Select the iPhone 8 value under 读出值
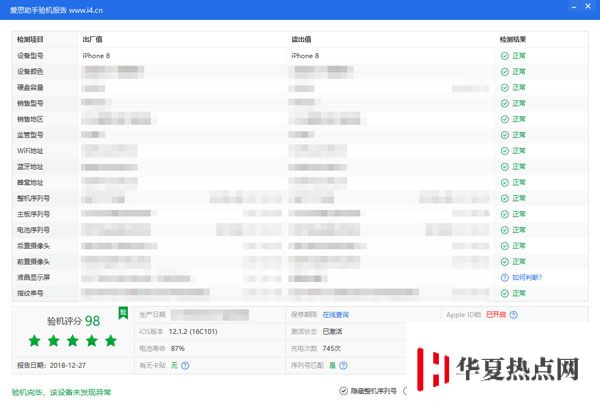600x409 pixels. tap(305, 56)
